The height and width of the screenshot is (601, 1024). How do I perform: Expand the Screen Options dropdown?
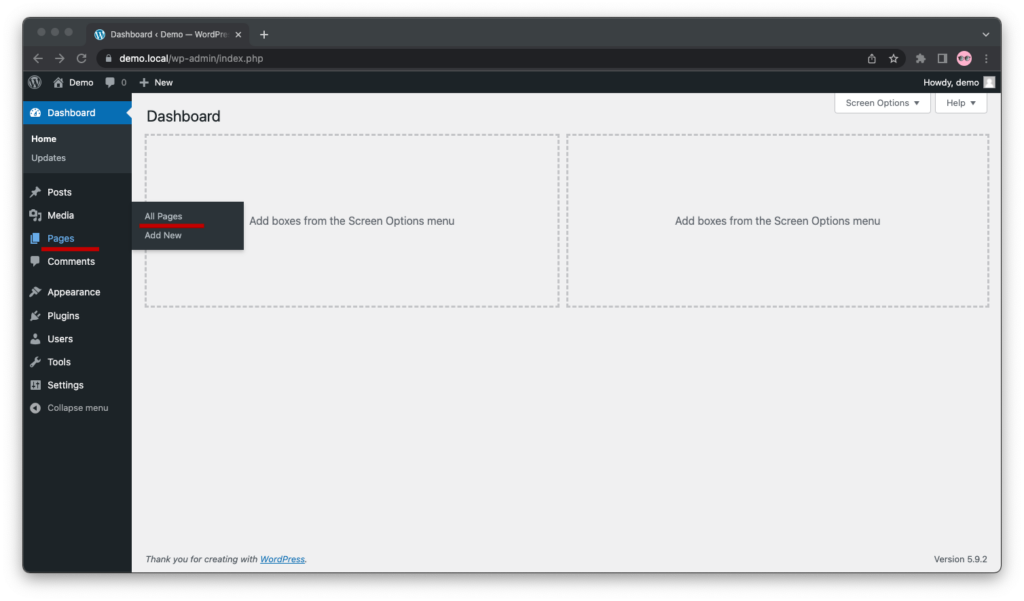click(x=882, y=103)
